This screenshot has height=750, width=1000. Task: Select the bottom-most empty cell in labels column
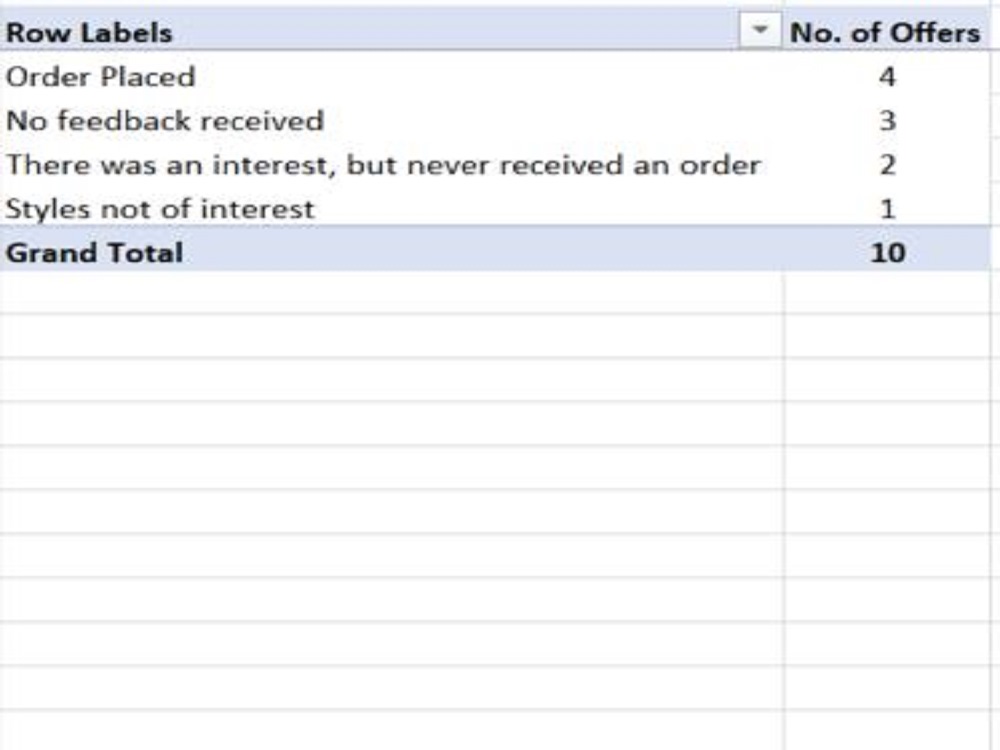(x=392, y=730)
